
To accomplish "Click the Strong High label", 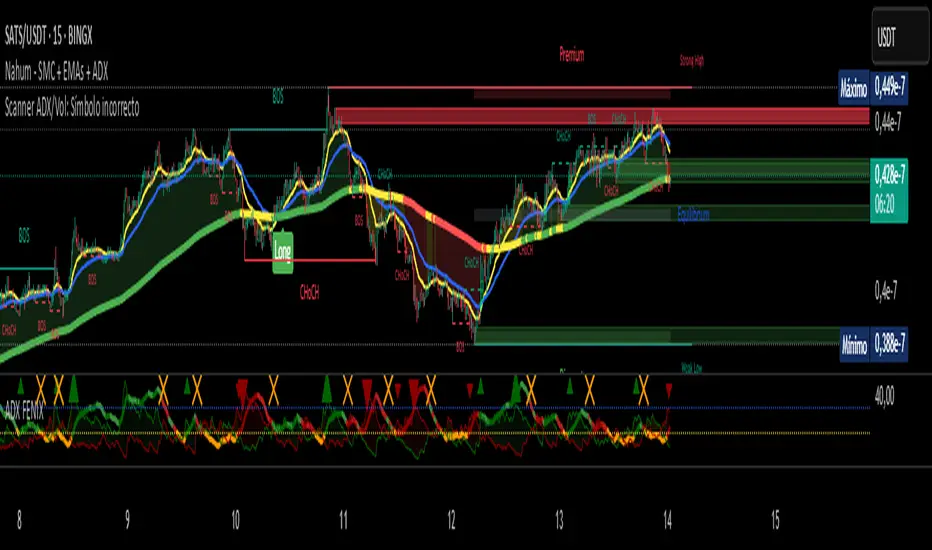I will tap(691, 61).
